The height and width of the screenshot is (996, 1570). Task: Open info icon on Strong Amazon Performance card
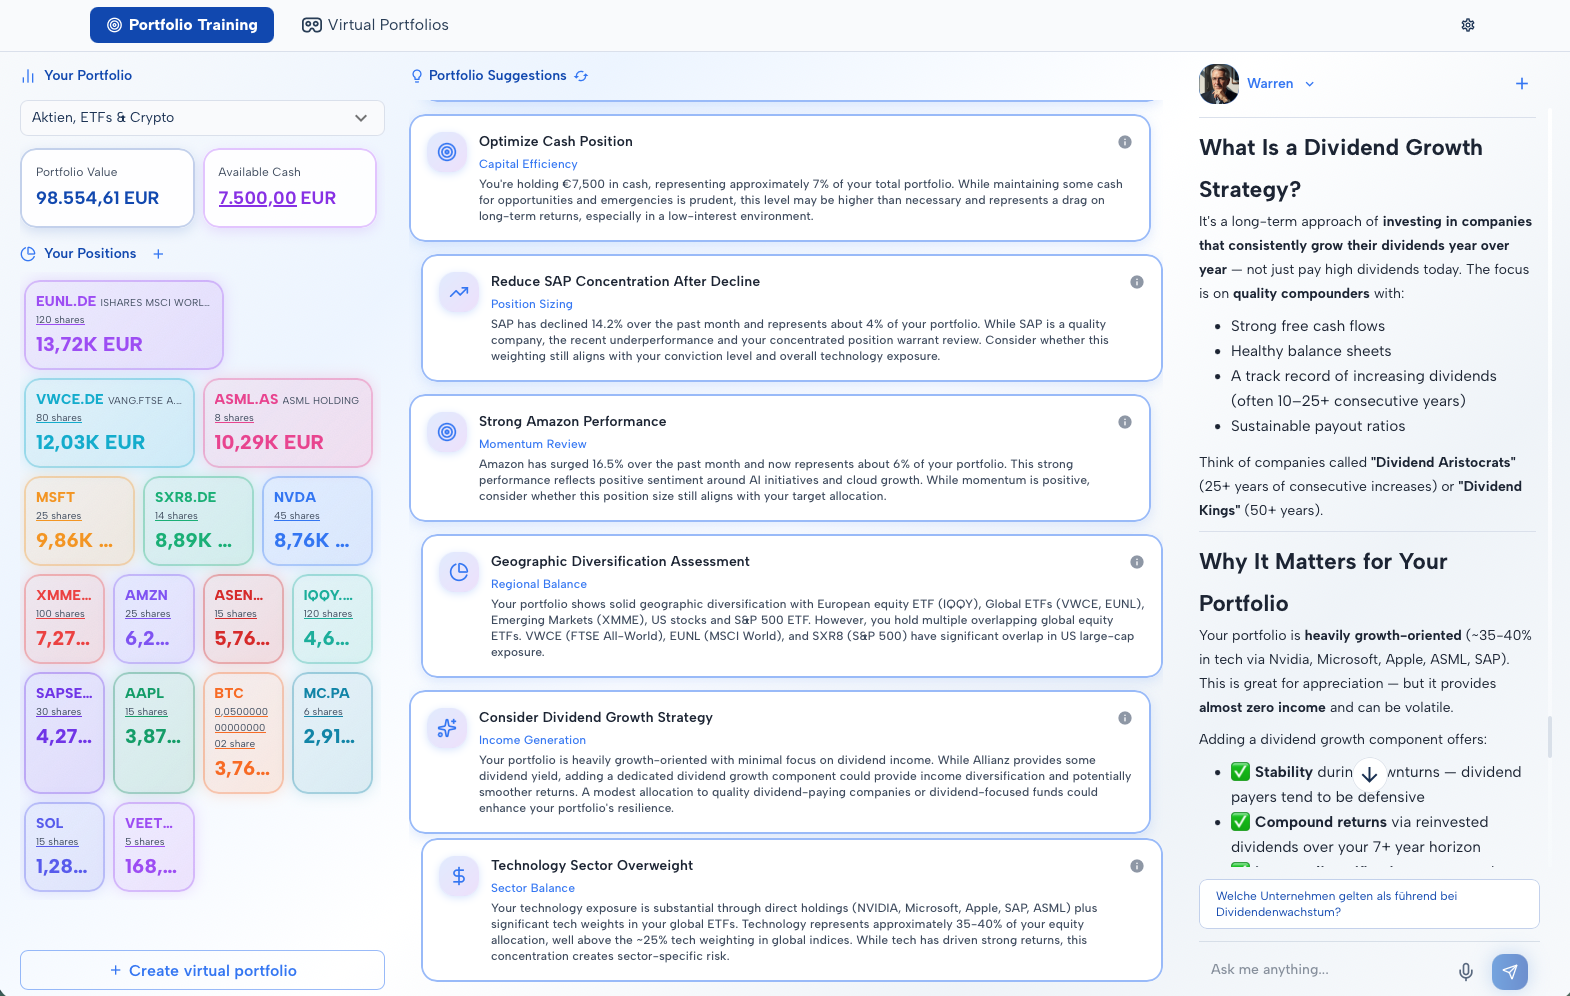(x=1124, y=422)
